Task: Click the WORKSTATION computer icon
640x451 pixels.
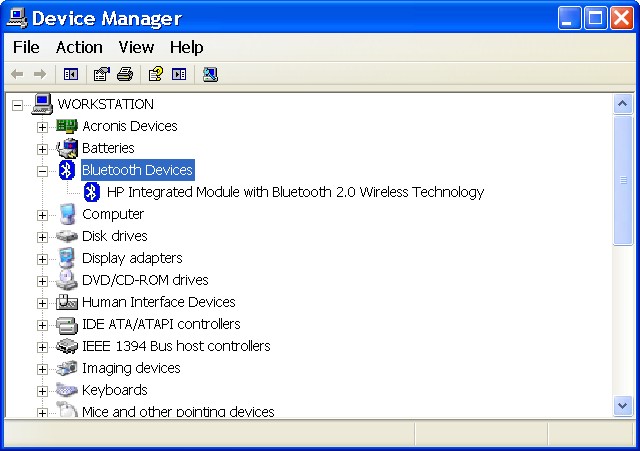Action: [42, 104]
